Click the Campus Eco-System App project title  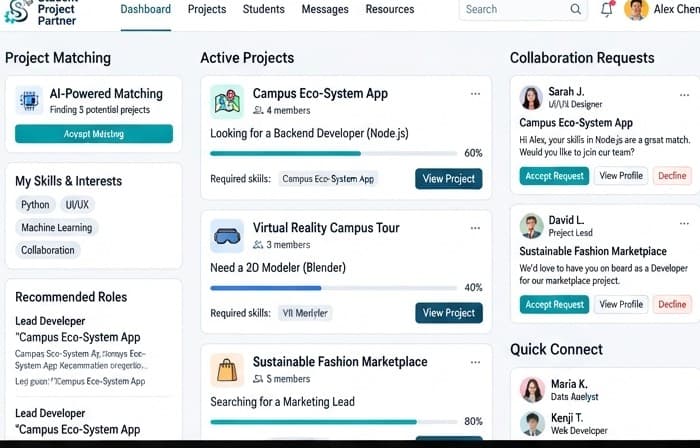coord(320,94)
